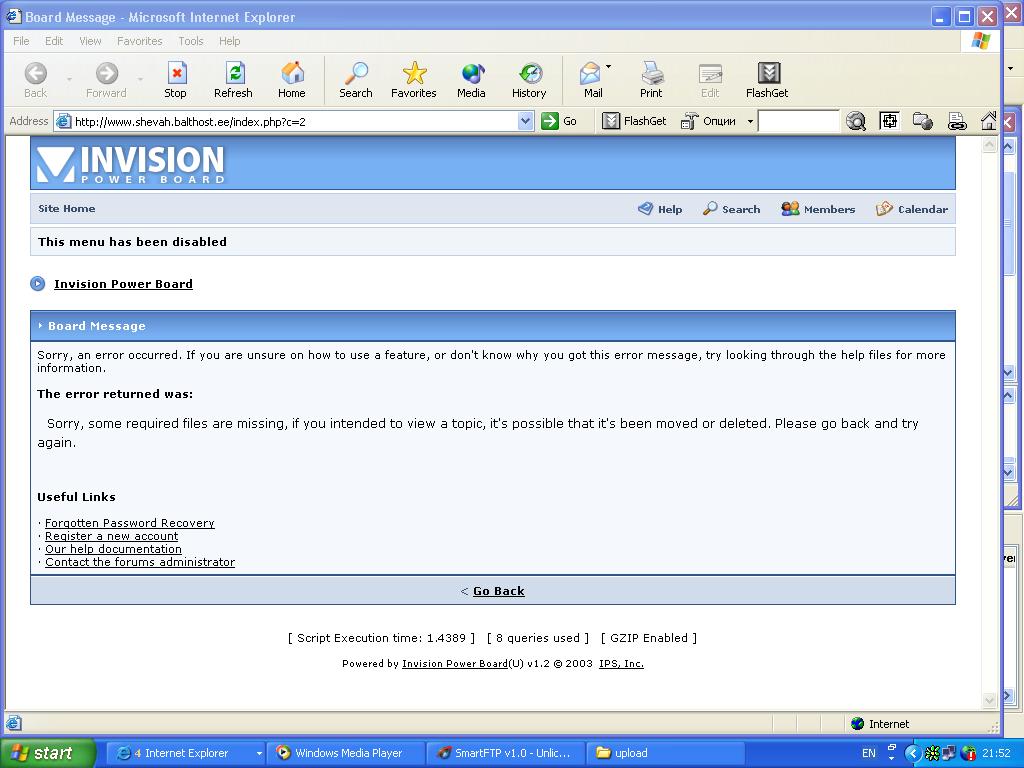Launch FlashGet from the main toolbar
The width and height of the screenshot is (1024, 768).
(x=767, y=80)
